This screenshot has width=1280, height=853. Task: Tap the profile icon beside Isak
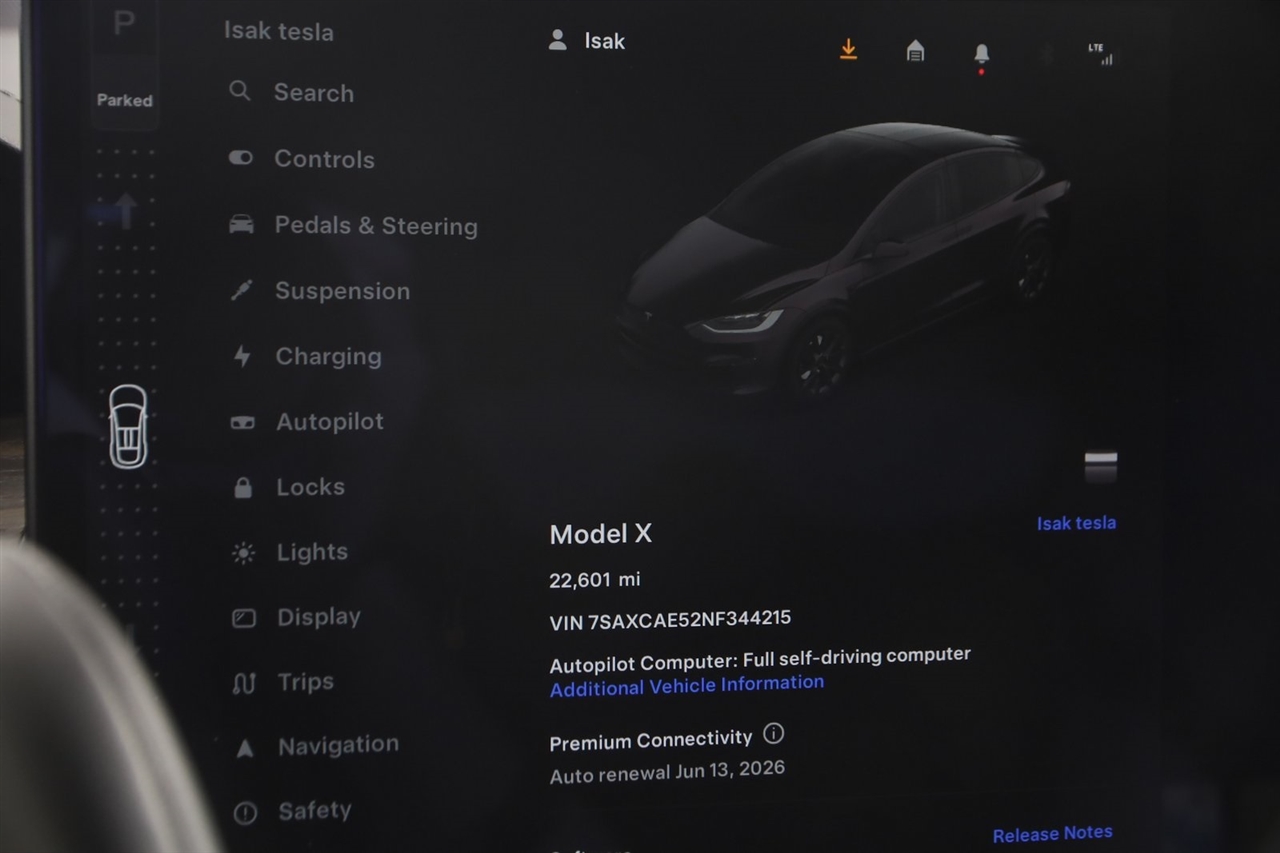[x=558, y=40]
